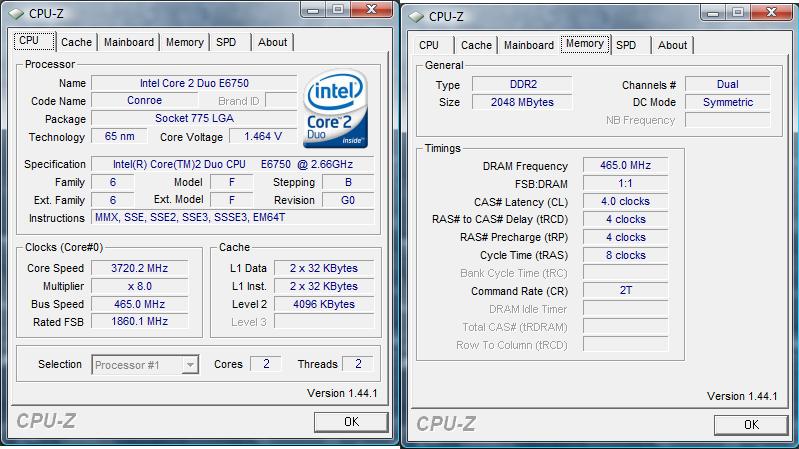
Task: Open Mainboard tab in right window
Action: 529,45
